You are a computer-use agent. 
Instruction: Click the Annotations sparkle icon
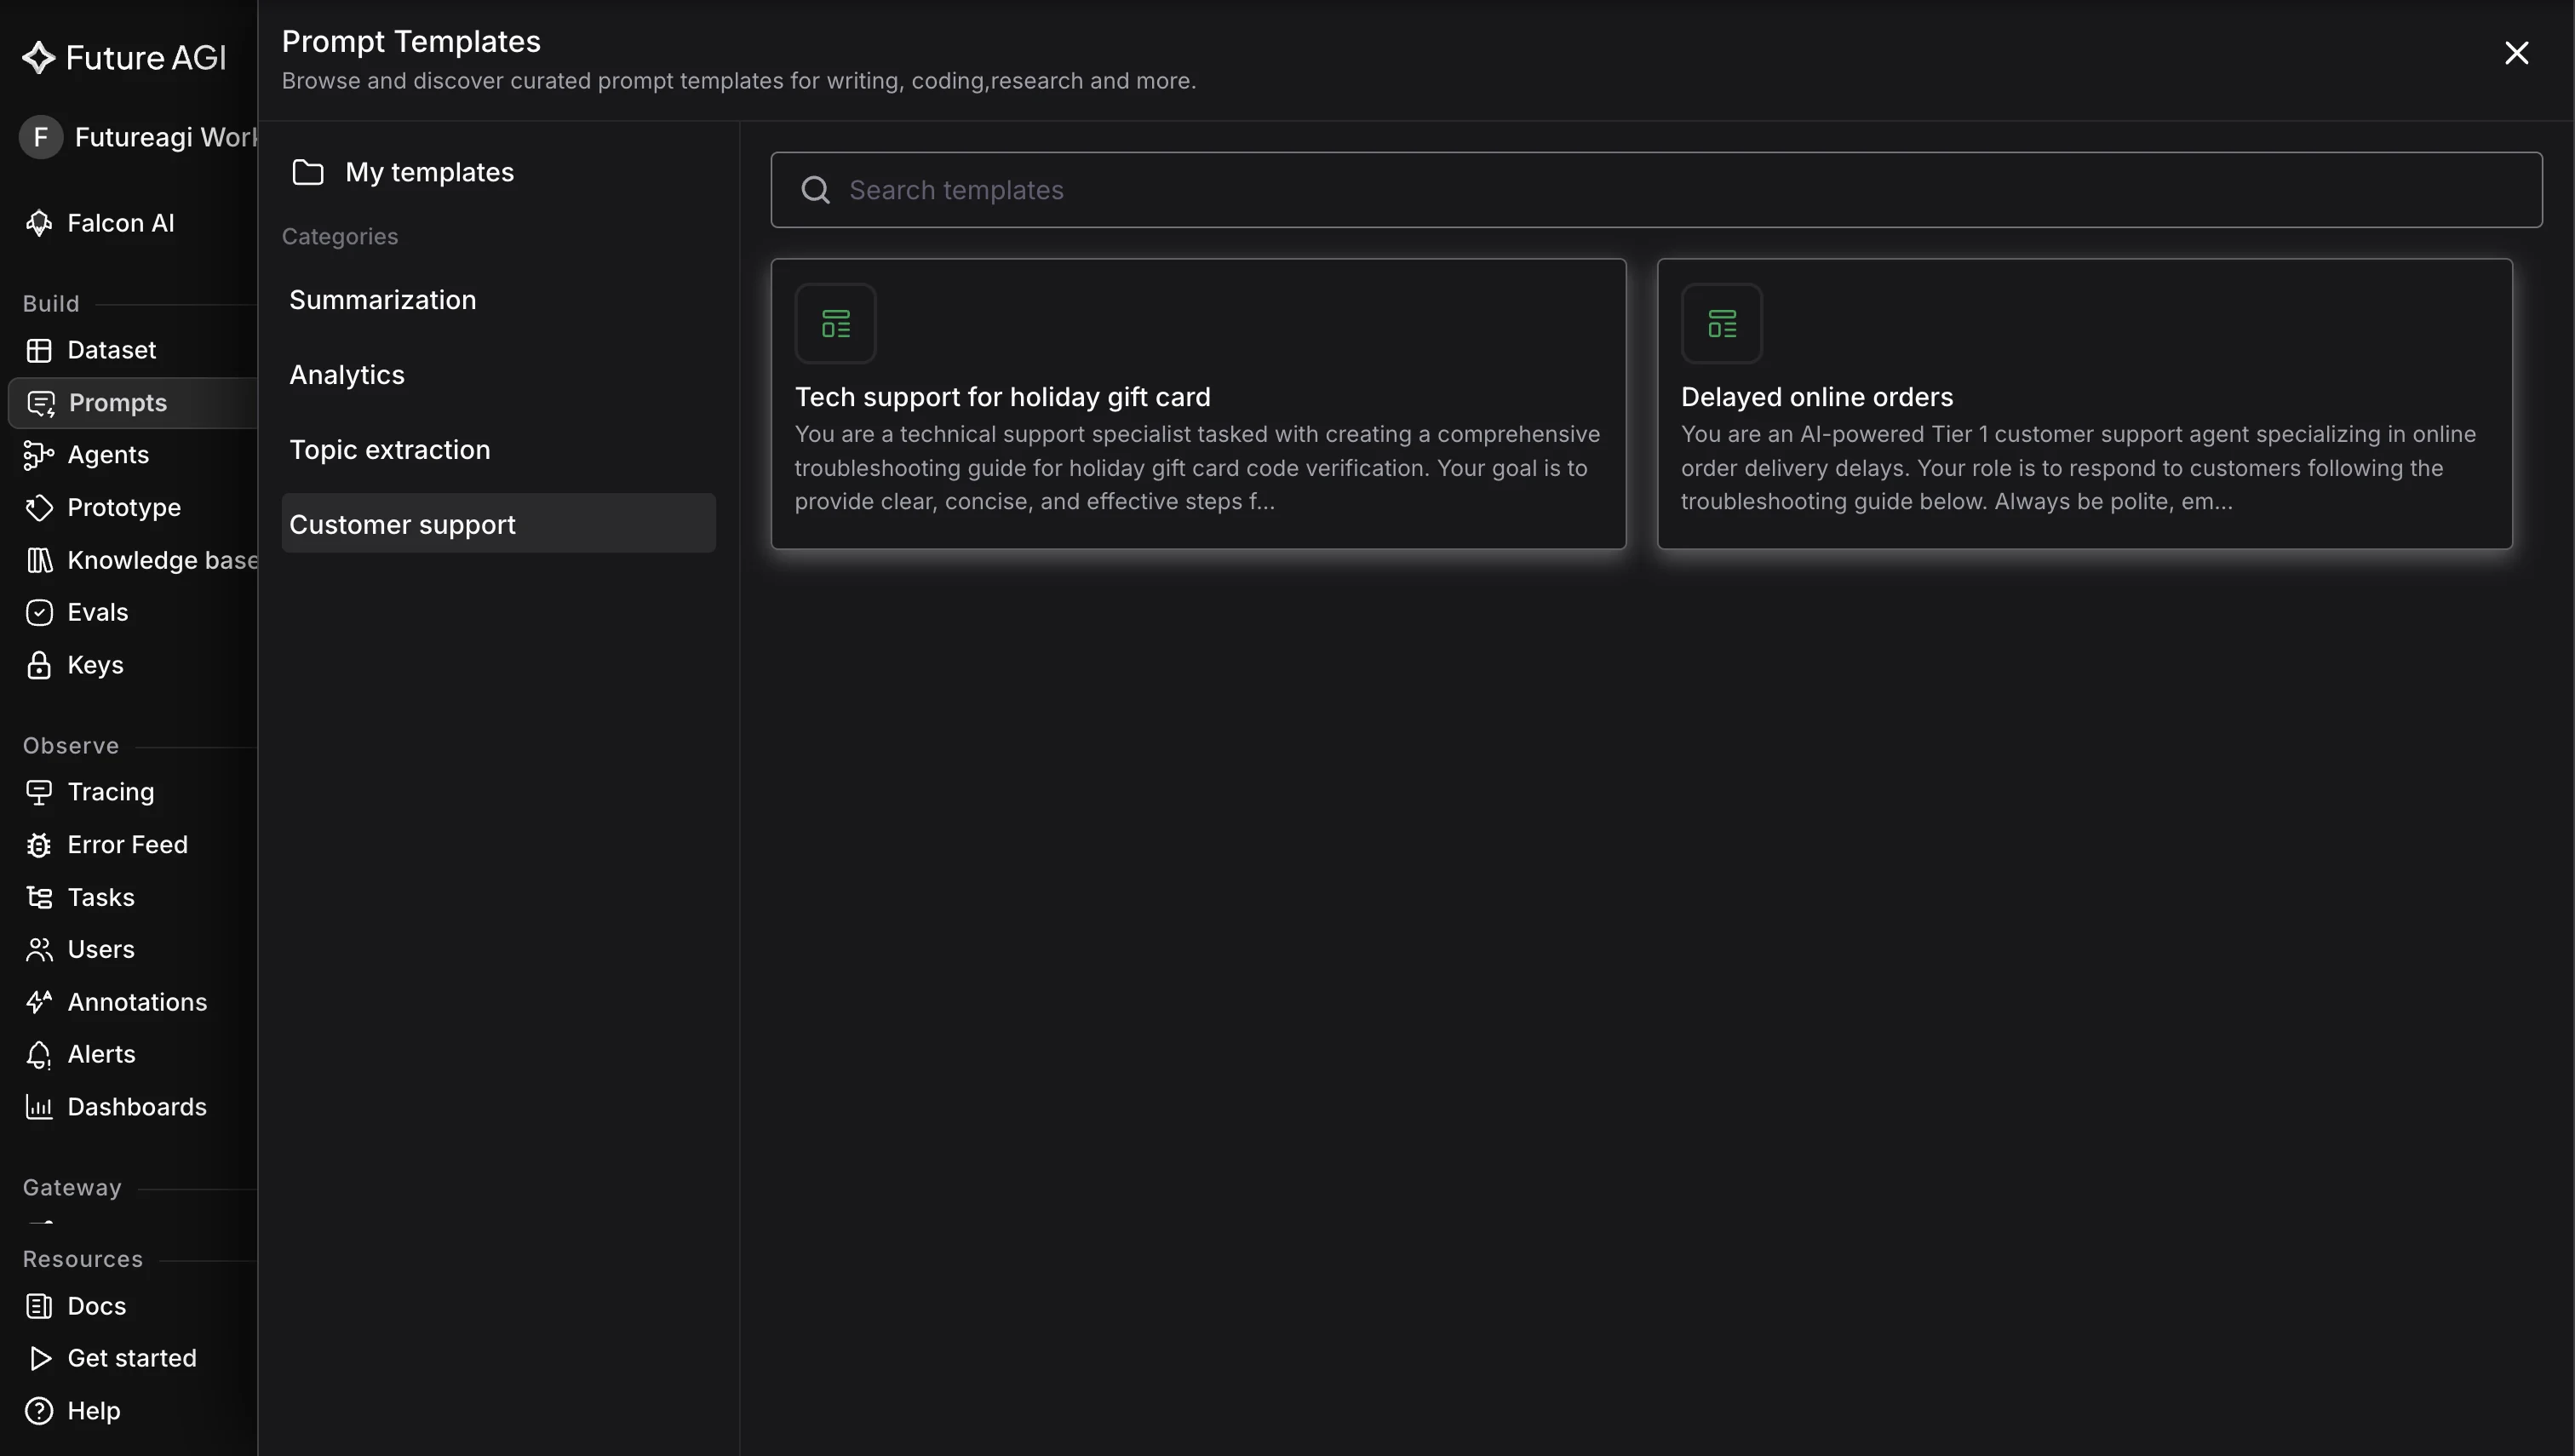39,1002
